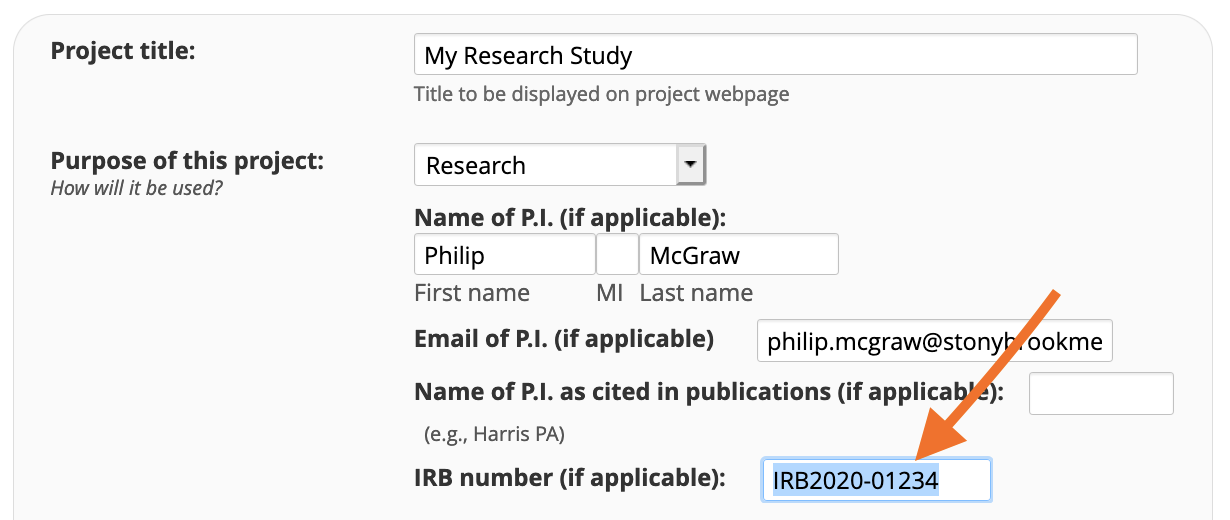Click the IRB number input field
This screenshot has width=1230, height=520.
point(876,481)
